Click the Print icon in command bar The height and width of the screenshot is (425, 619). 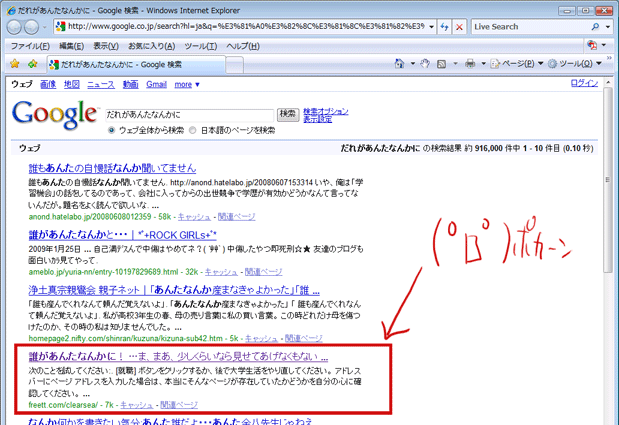point(470,64)
